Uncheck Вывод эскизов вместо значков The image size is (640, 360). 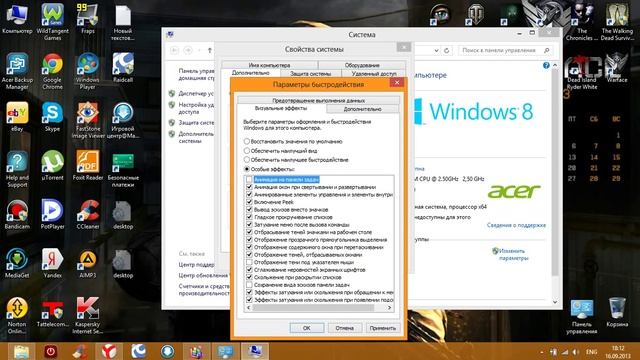click(x=249, y=209)
